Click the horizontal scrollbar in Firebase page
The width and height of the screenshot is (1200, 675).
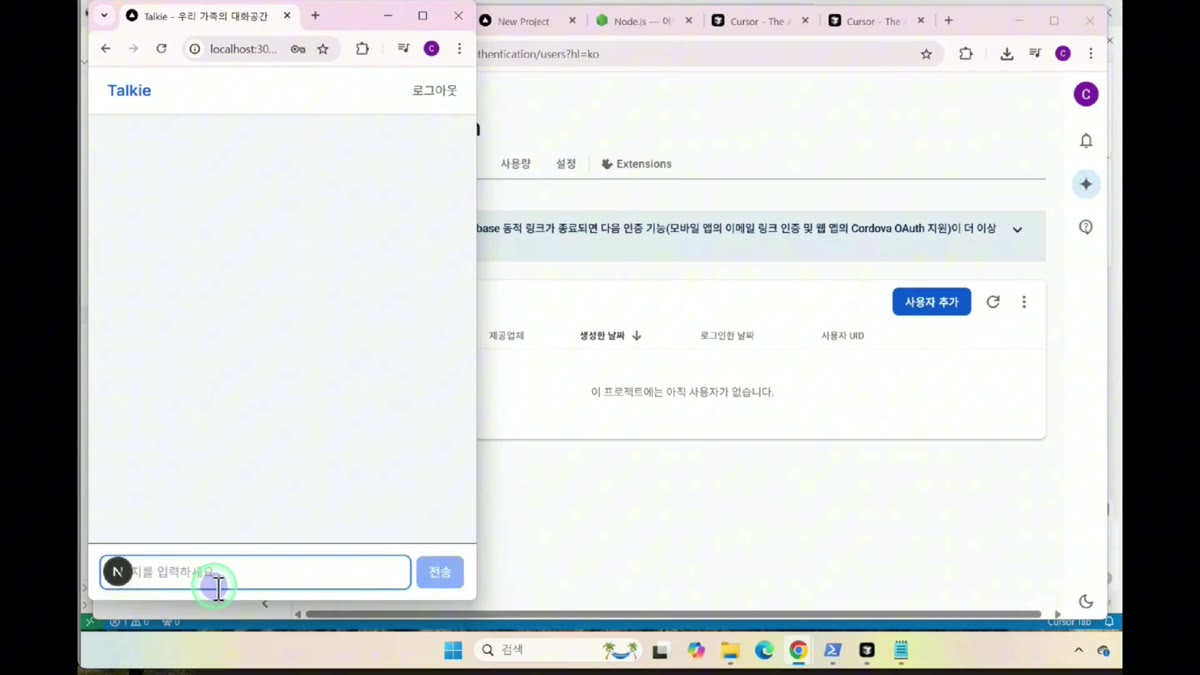click(x=673, y=614)
